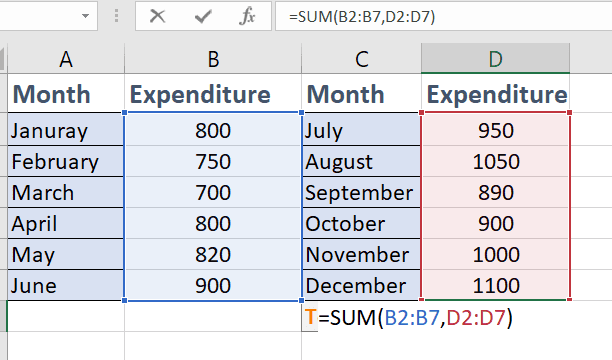Click the 1050 value for August

point(496,161)
